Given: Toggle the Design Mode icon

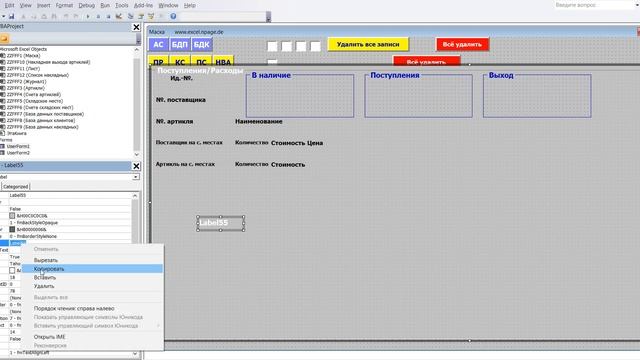Looking at the screenshot, I should [119, 16].
